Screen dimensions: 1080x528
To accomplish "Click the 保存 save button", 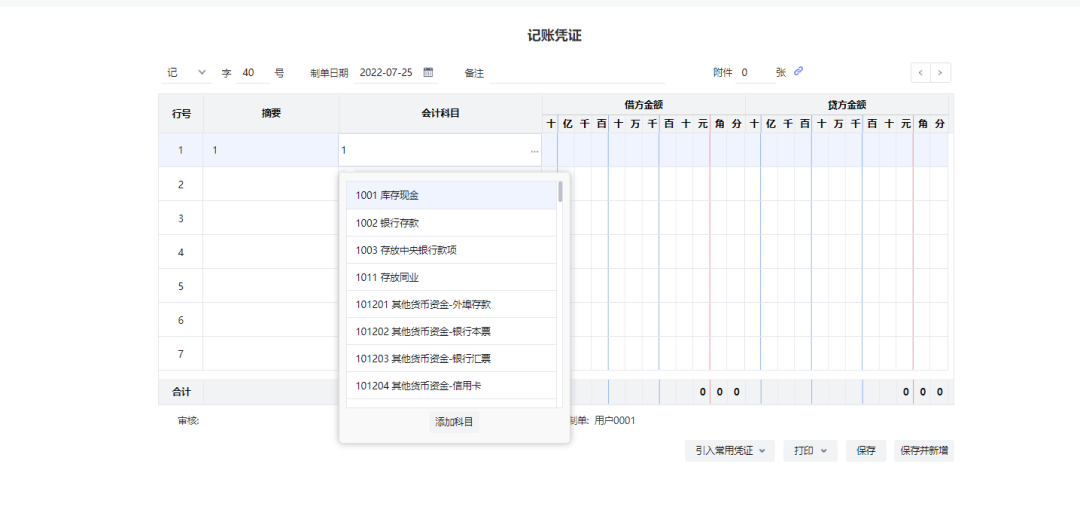I will coord(866,451).
